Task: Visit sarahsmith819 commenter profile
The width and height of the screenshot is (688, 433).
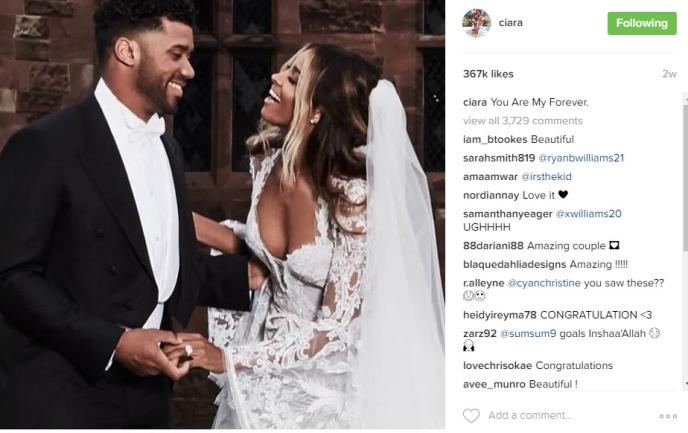Action: coord(499,158)
